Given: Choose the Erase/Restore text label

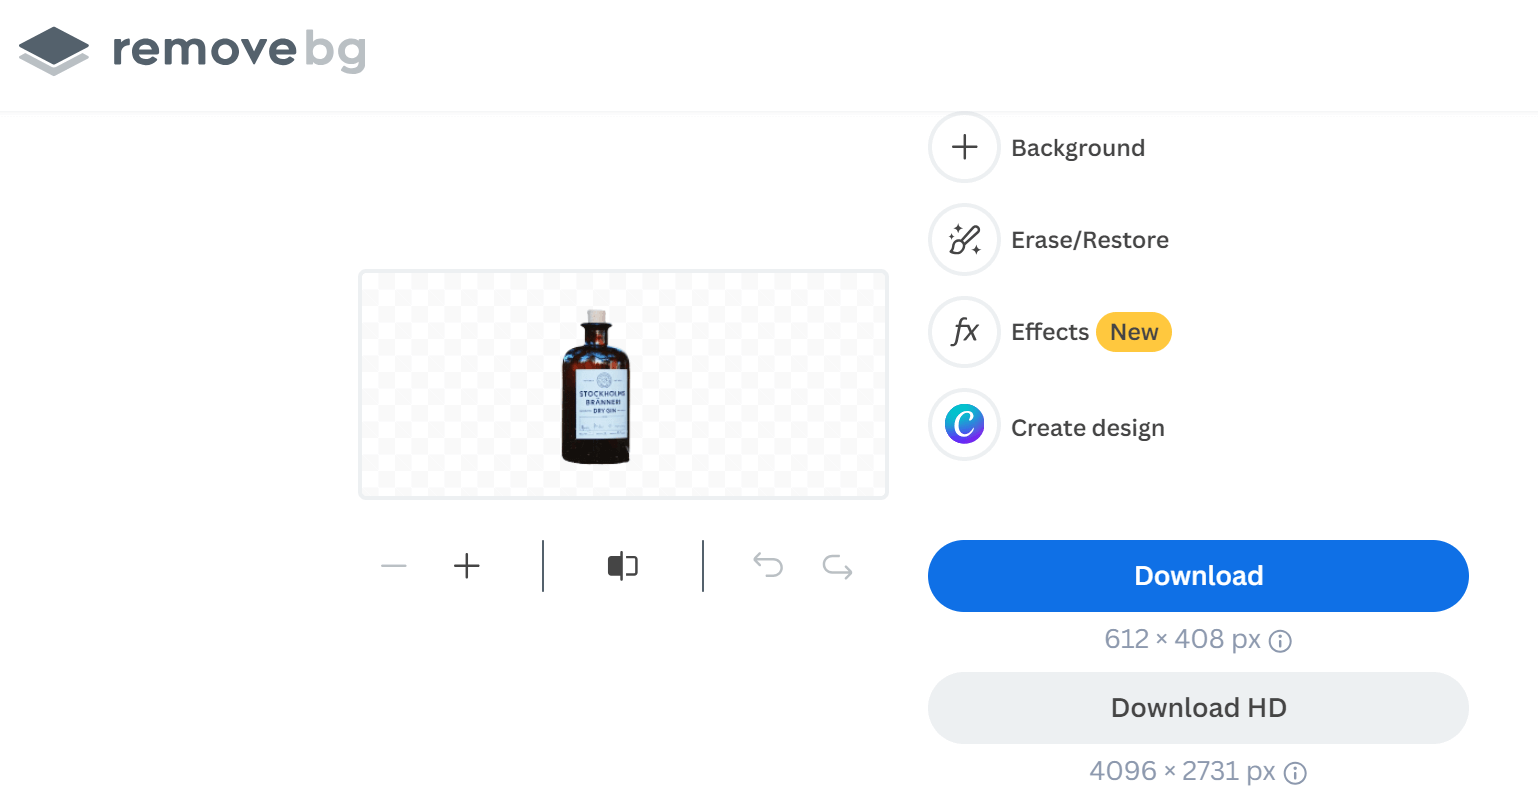Looking at the screenshot, I should 1089,240.
